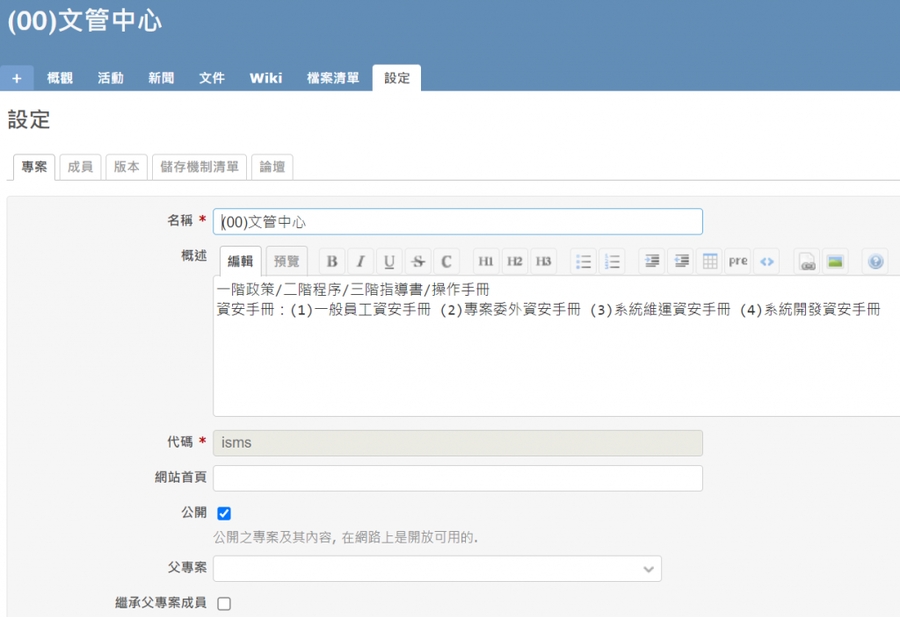The height and width of the screenshot is (617, 900).
Task: Open the 成員 settings tab
Action: [80, 167]
